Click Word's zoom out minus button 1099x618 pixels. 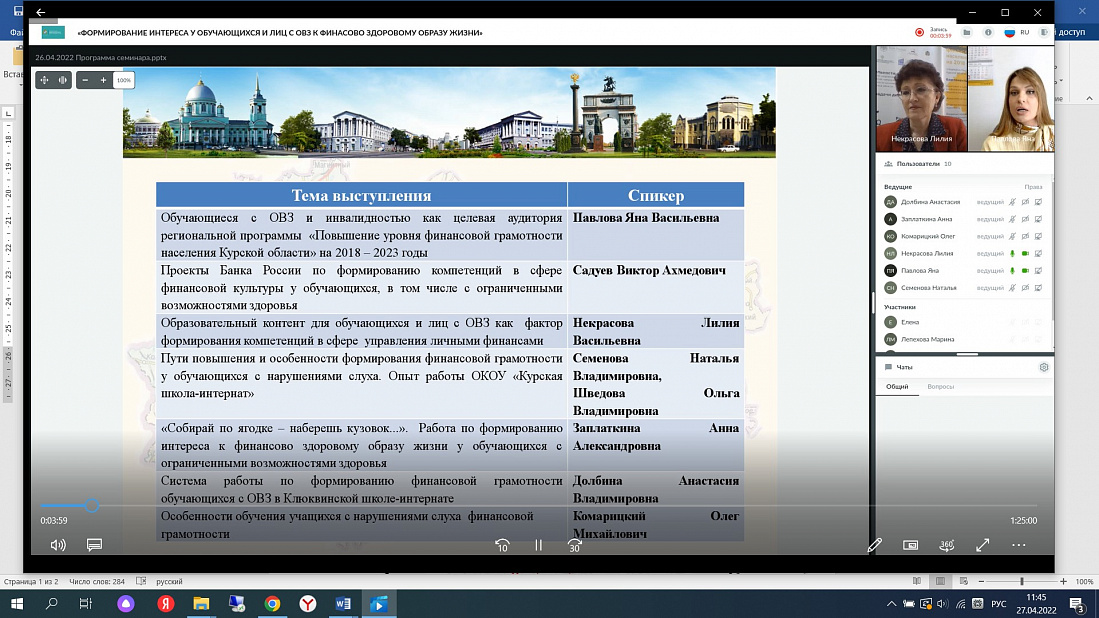pos(981,582)
